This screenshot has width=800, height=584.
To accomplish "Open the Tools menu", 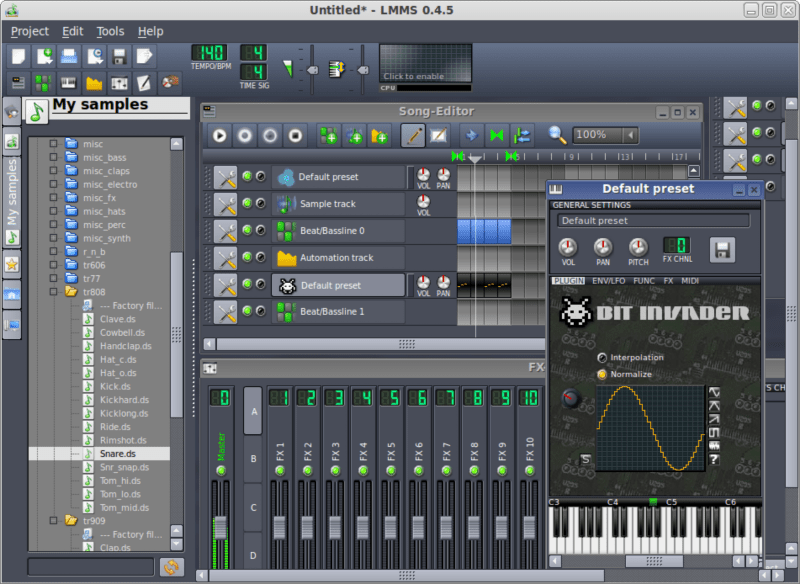I will [110, 32].
